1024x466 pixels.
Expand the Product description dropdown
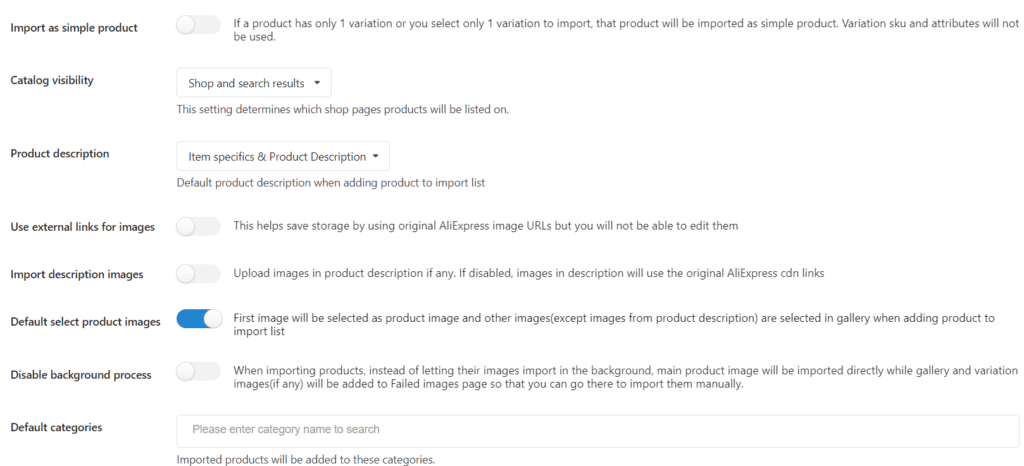click(x=282, y=156)
